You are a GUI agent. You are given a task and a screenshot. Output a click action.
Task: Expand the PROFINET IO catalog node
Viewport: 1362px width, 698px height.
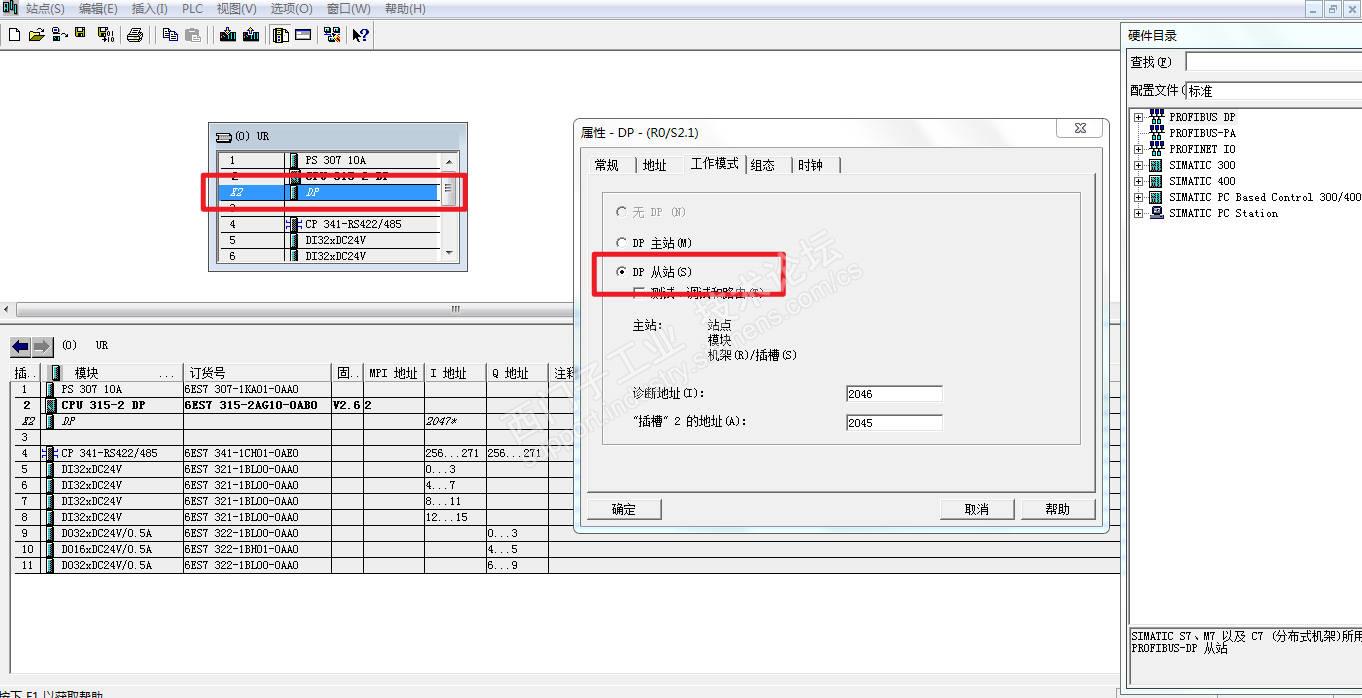[1138, 149]
